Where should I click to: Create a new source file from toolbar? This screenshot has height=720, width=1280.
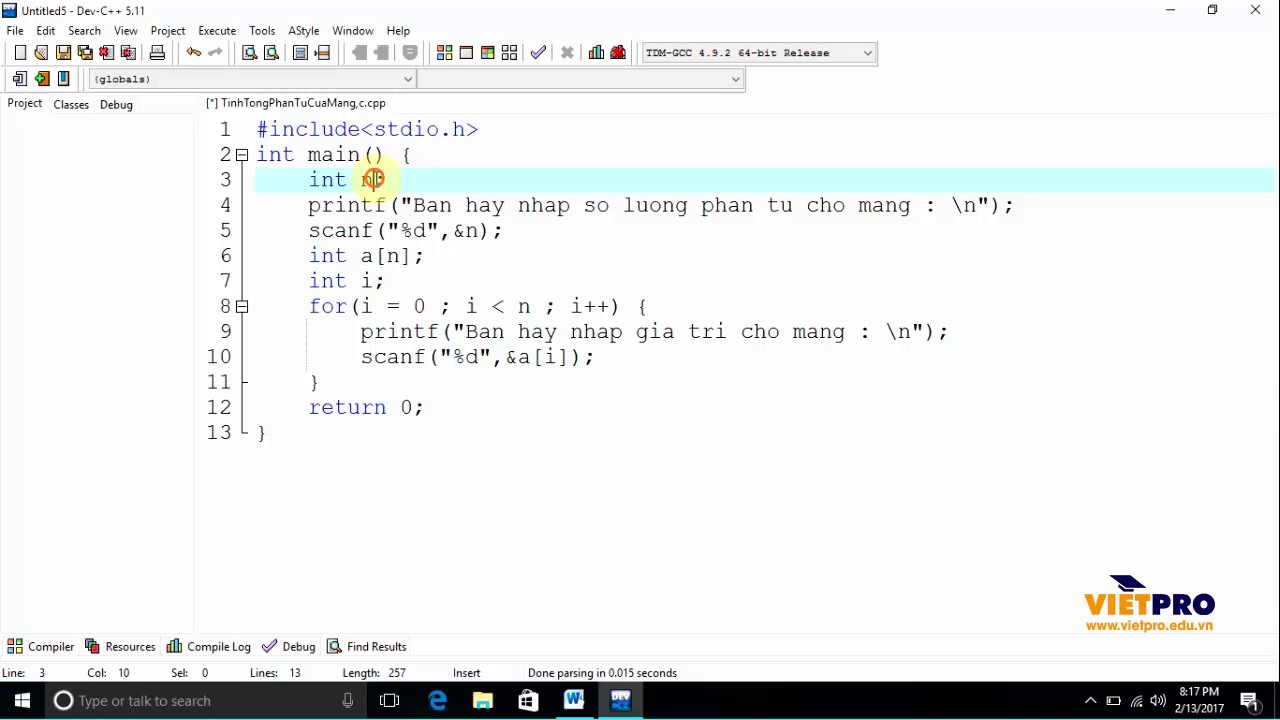pyautogui.click(x=20, y=53)
